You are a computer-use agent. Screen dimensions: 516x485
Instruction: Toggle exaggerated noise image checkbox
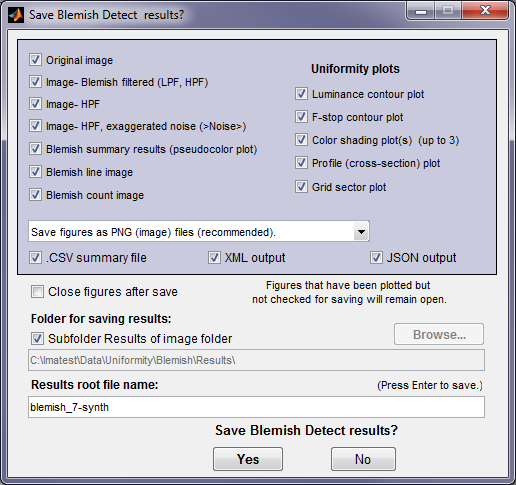(35, 126)
